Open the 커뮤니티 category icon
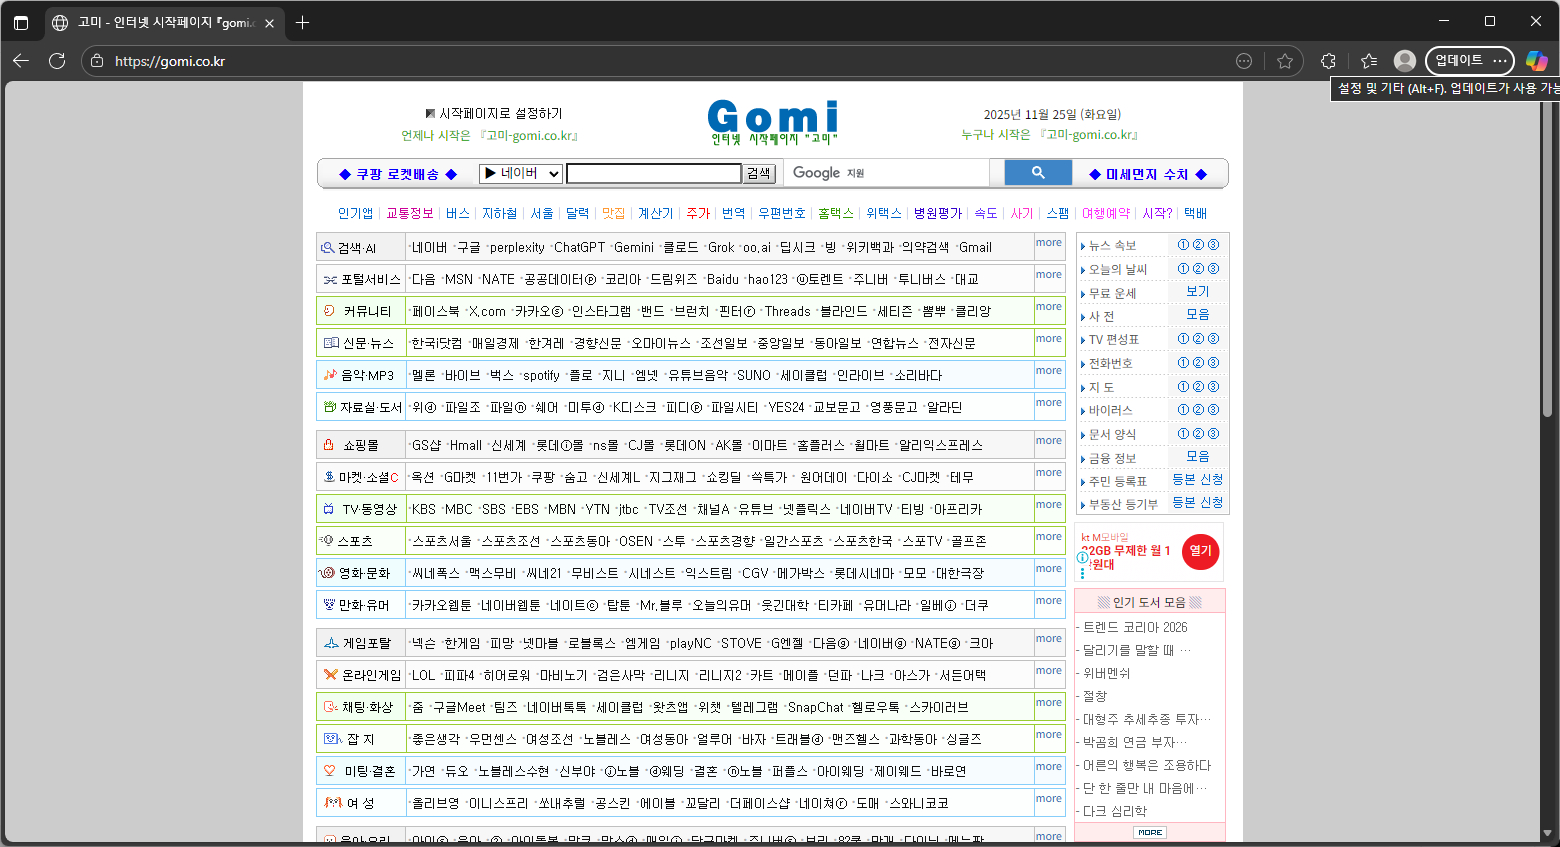 327,310
